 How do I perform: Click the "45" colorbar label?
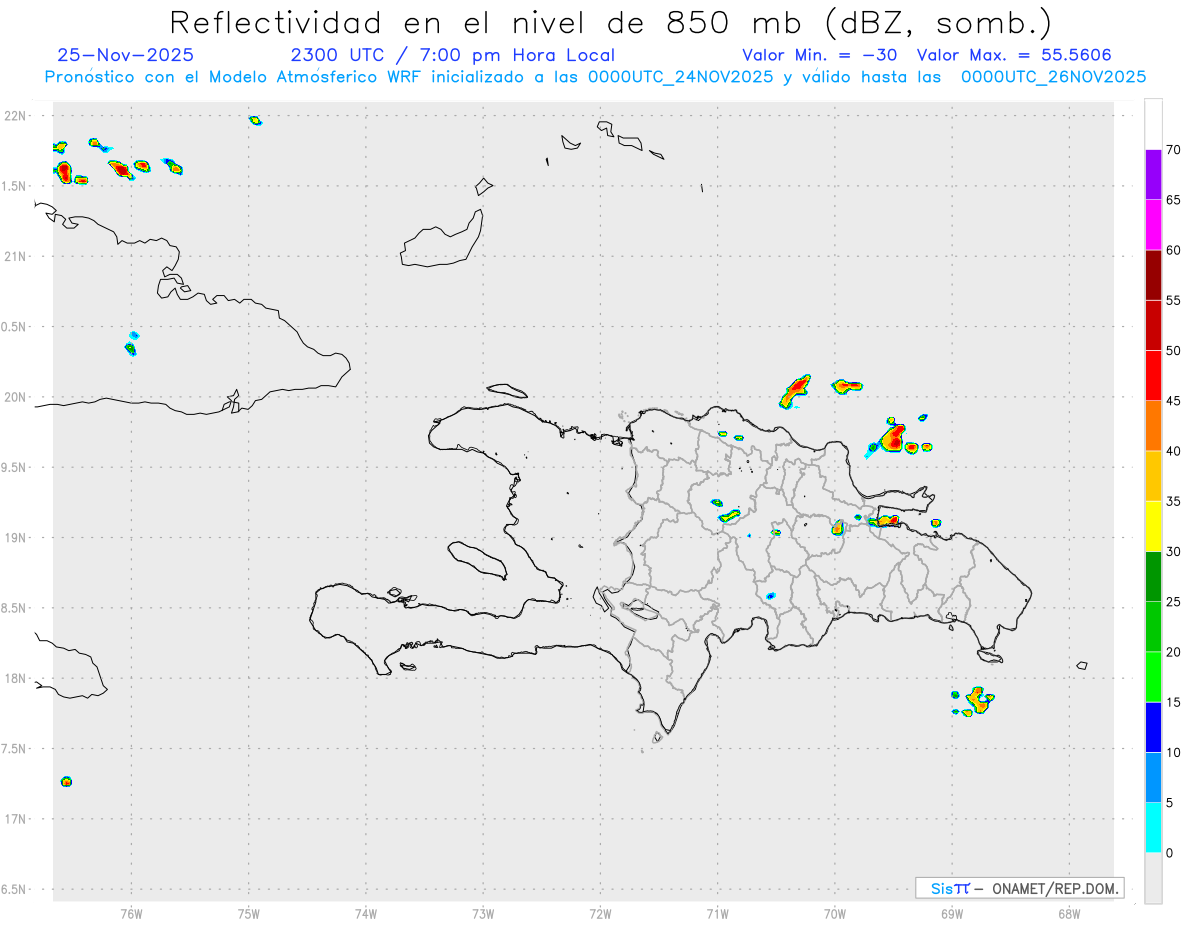tap(1173, 401)
